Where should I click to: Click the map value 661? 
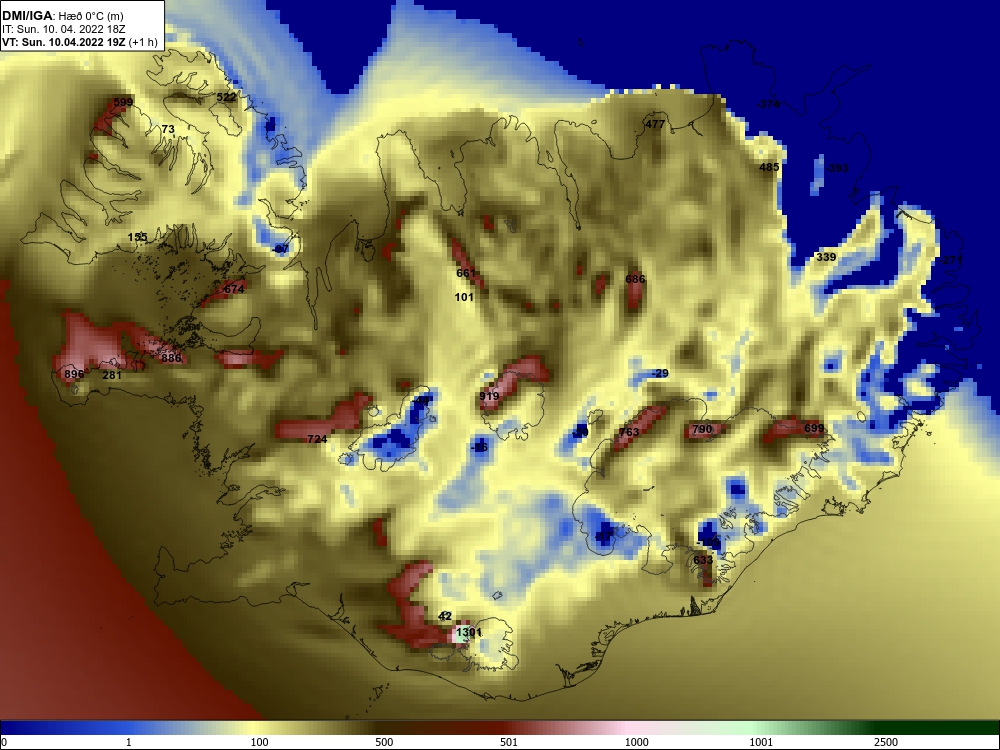click(x=466, y=273)
